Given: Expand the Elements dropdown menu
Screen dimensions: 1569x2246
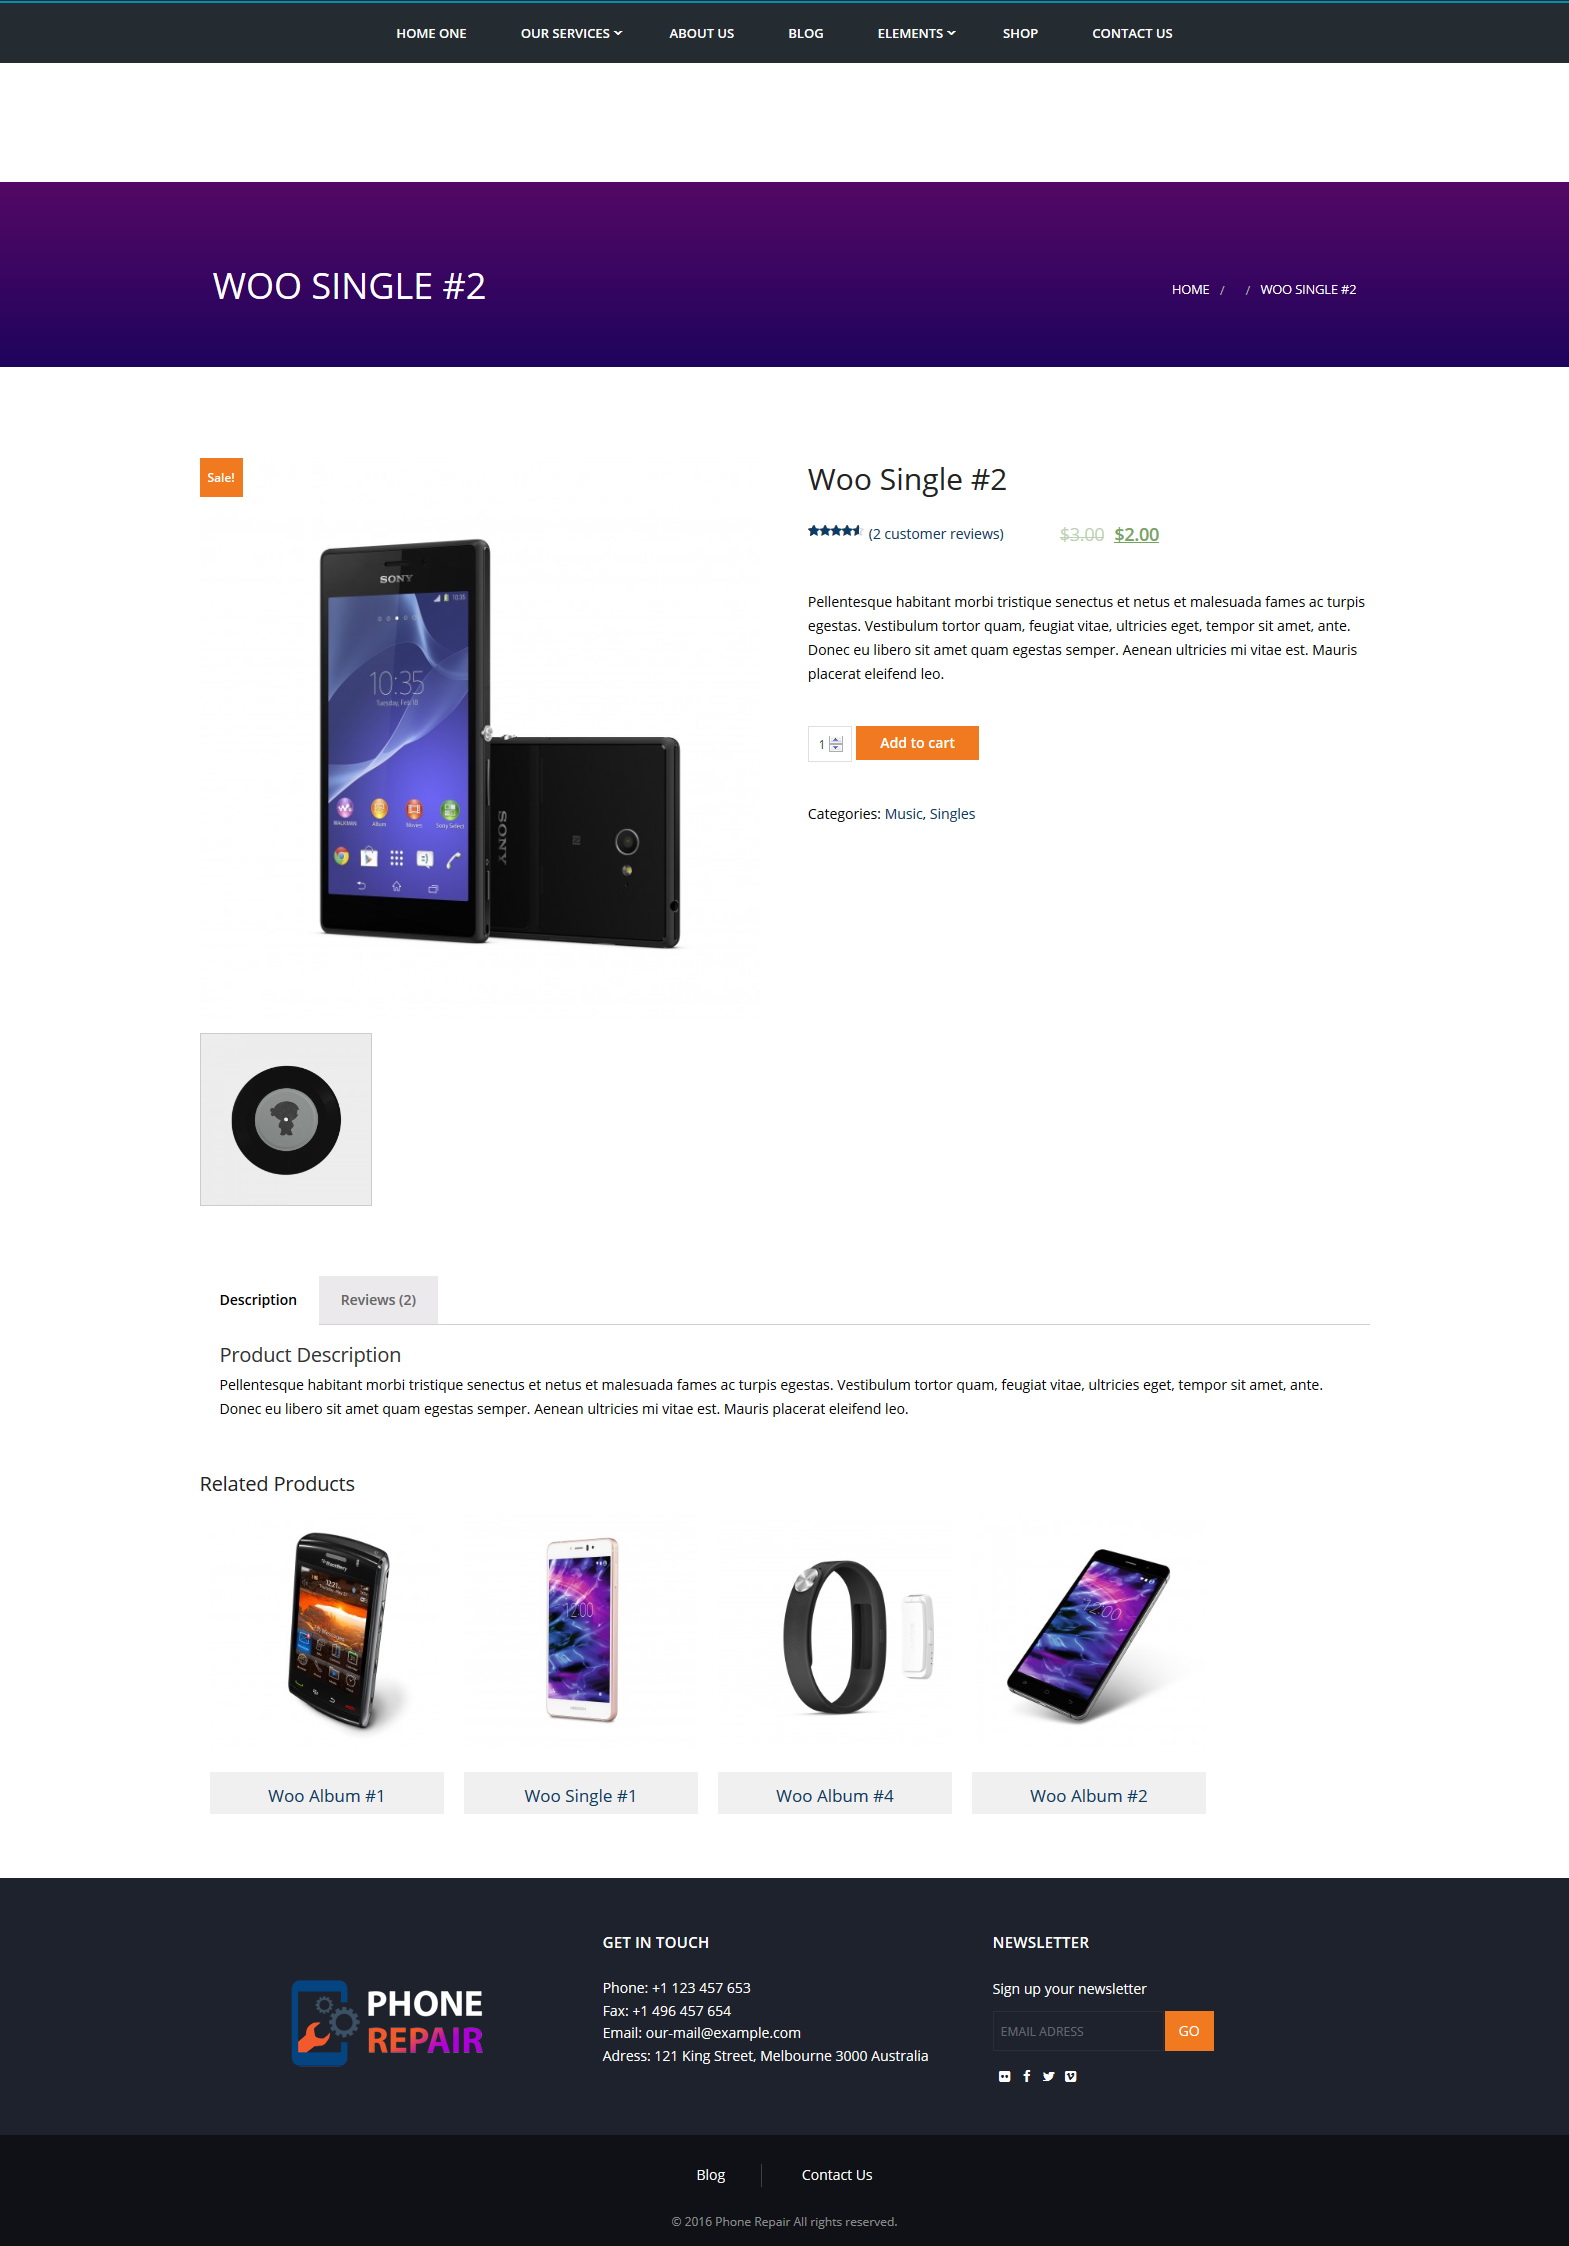Looking at the screenshot, I should (x=916, y=33).
